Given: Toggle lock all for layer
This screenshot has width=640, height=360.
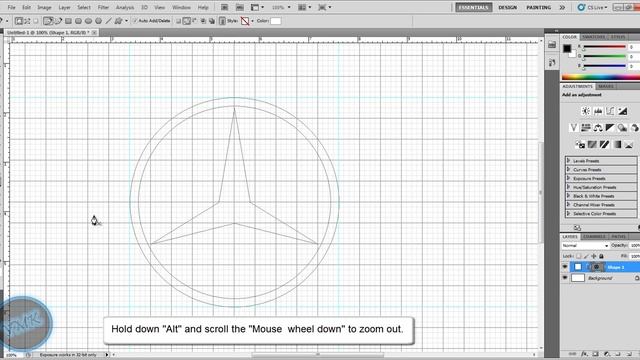Looking at the screenshot, I should coord(601,256).
